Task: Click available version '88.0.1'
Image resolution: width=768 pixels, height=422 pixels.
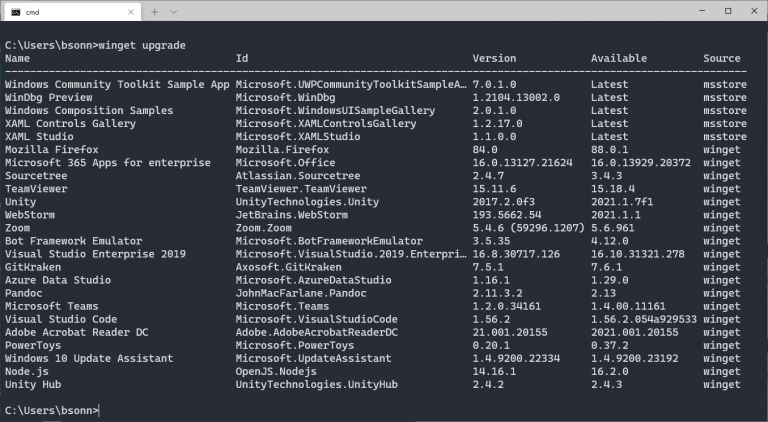Action: [610, 149]
